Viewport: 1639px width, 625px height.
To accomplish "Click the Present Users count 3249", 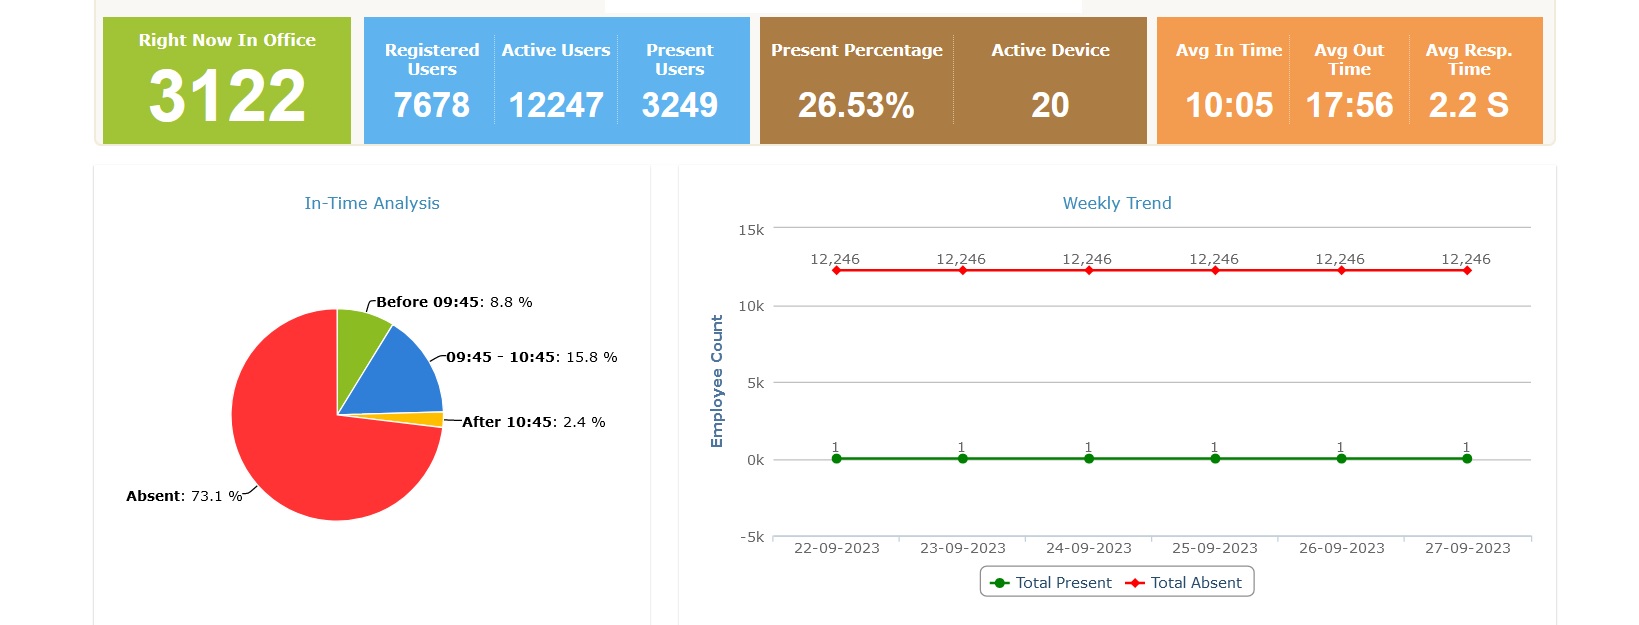I will click(680, 105).
